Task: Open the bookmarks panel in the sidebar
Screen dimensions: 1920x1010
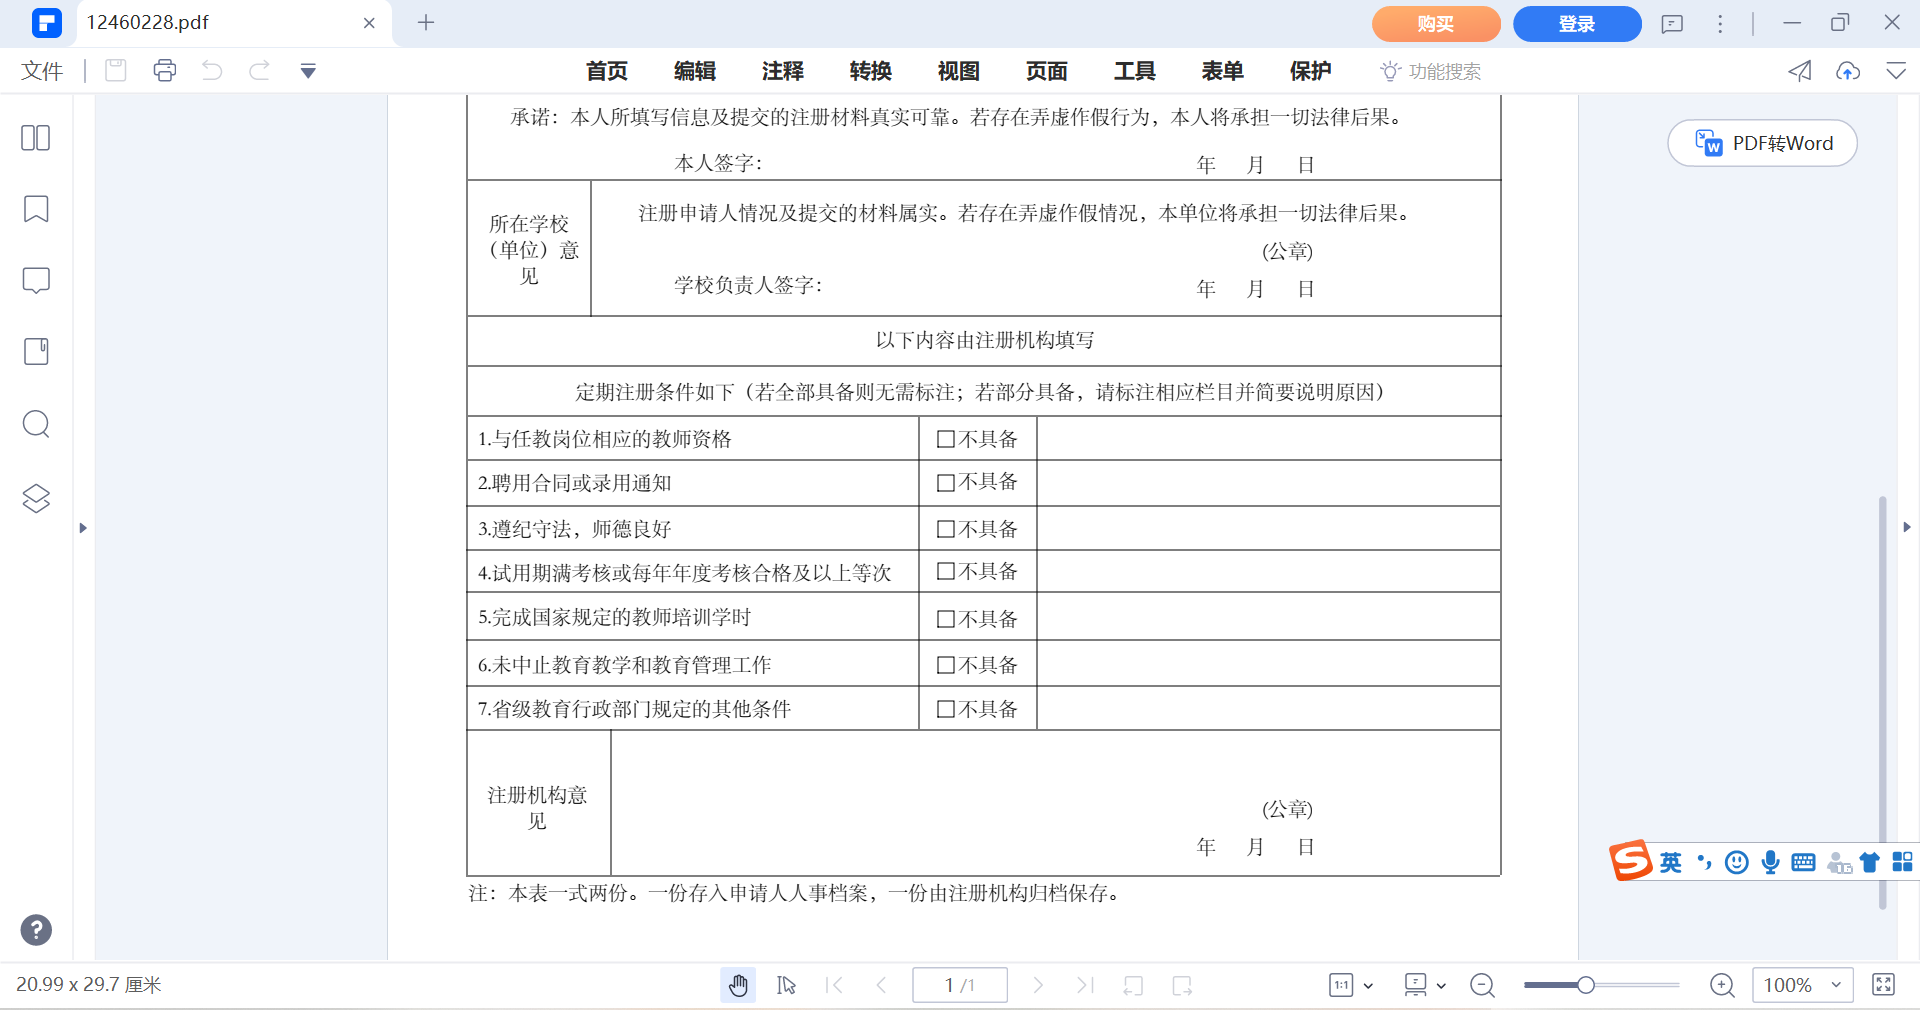Action: point(36,209)
